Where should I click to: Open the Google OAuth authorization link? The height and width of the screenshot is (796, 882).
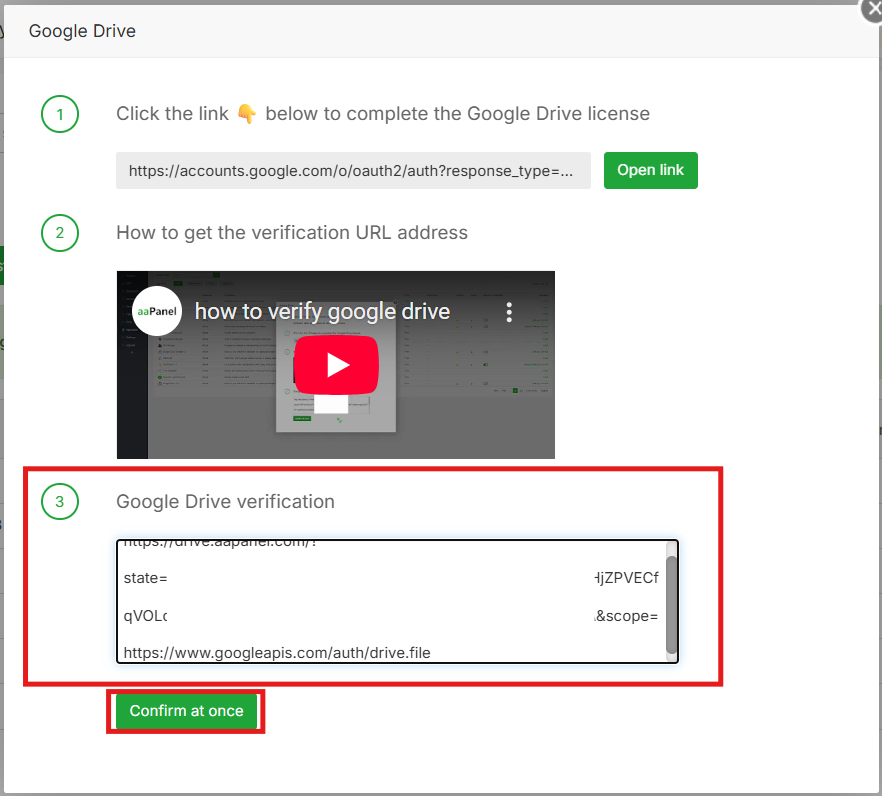coord(650,170)
